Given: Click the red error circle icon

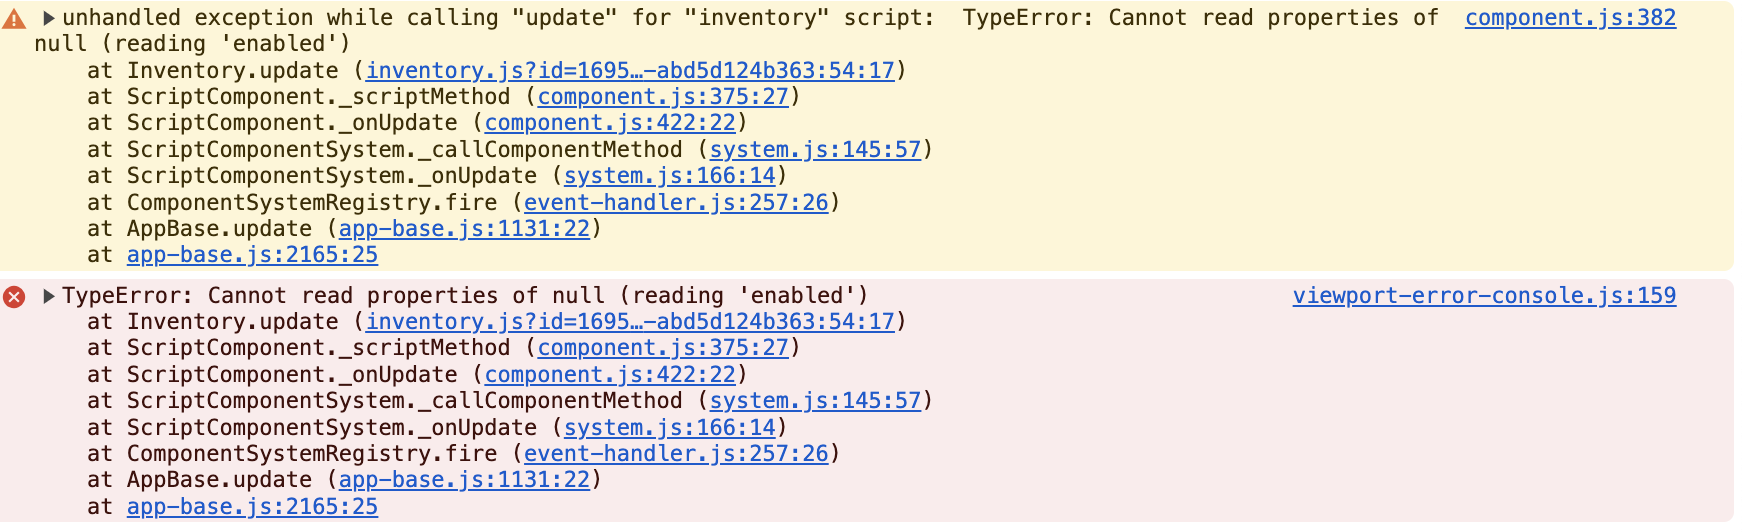Looking at the screenshot, I should (x=14, y=297).
